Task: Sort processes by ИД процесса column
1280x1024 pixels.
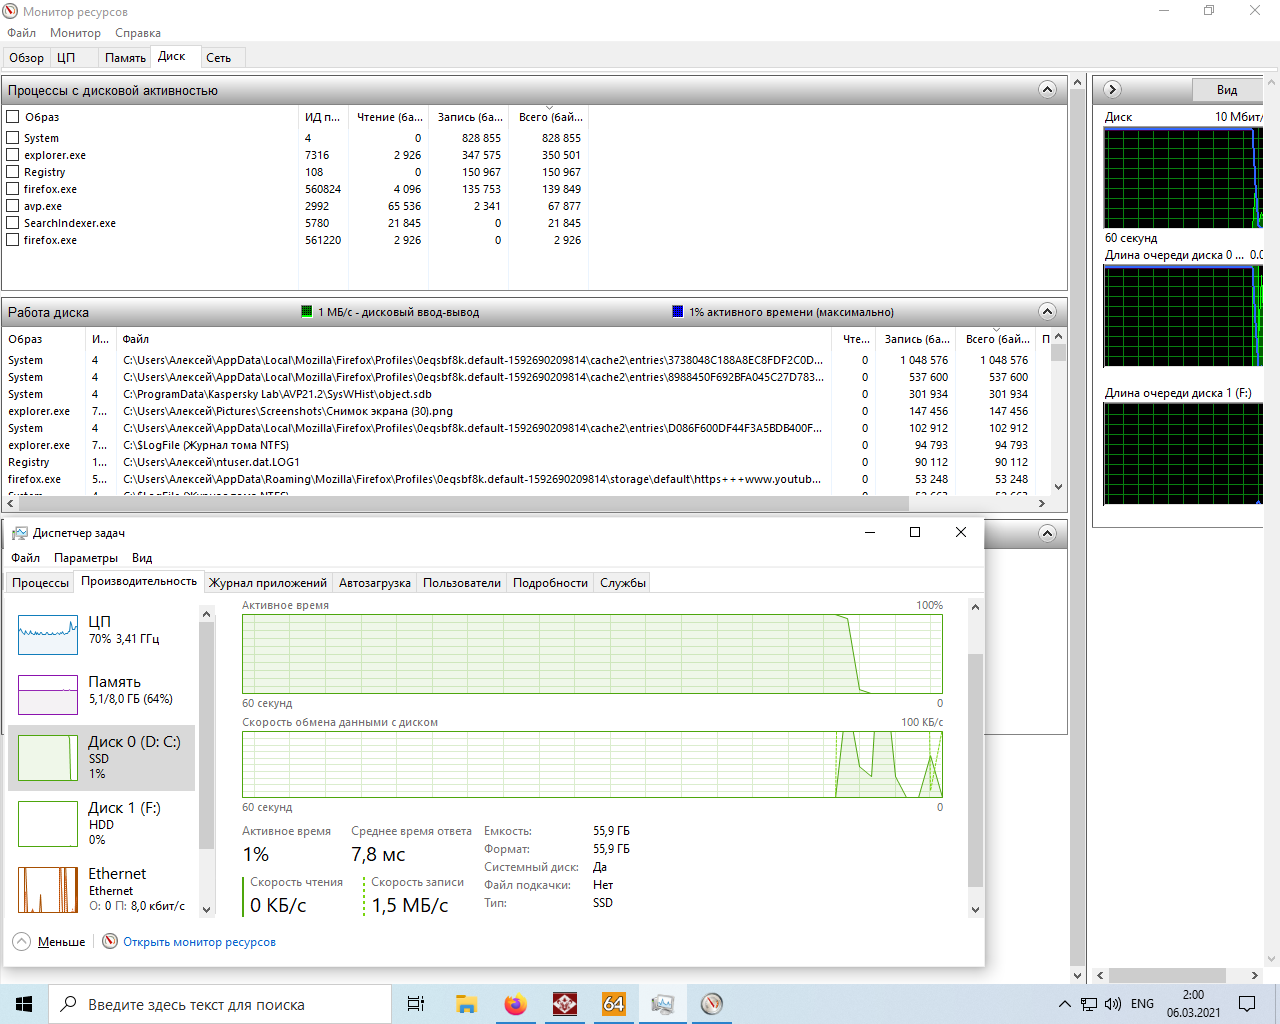Action: [323, 117]
